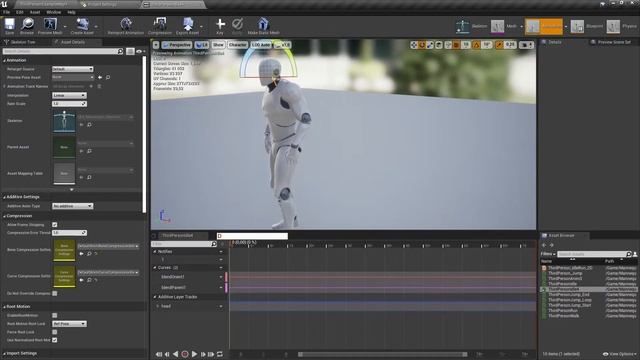Screen dimensions: 640x360
Task: Switch to the Skeleton Tree tab
Action: (23, 42)
